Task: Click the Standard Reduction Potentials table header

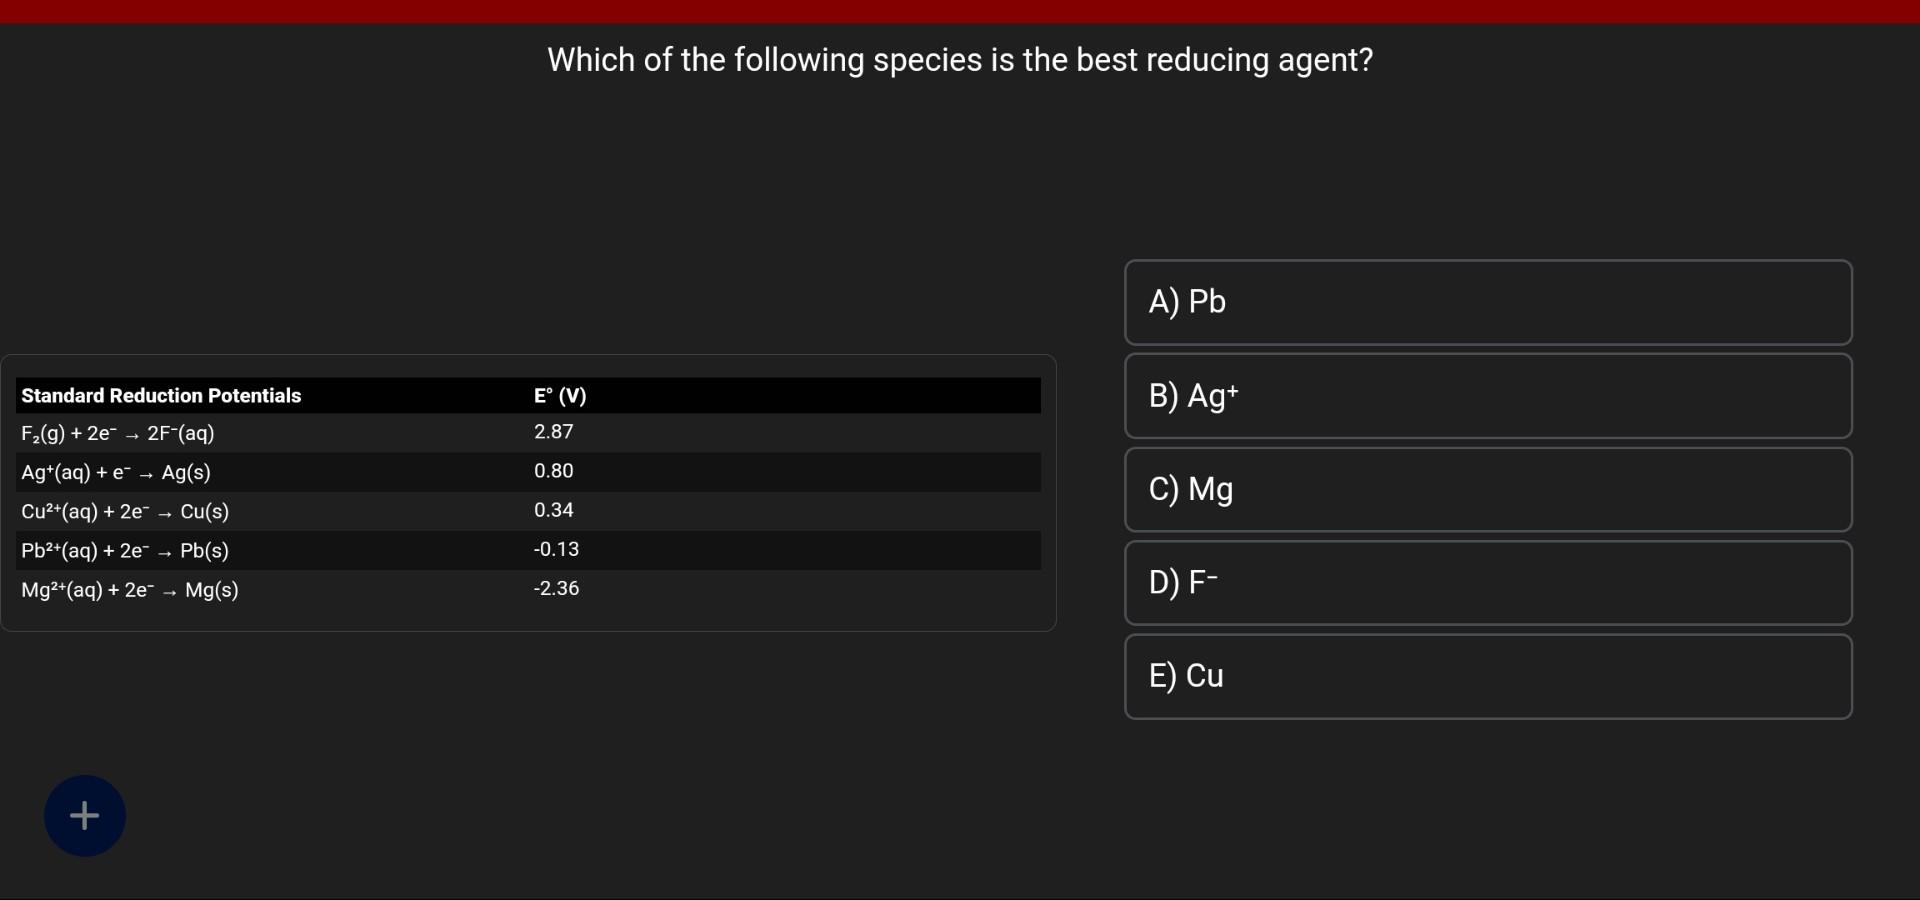Action: pos(161,395)
